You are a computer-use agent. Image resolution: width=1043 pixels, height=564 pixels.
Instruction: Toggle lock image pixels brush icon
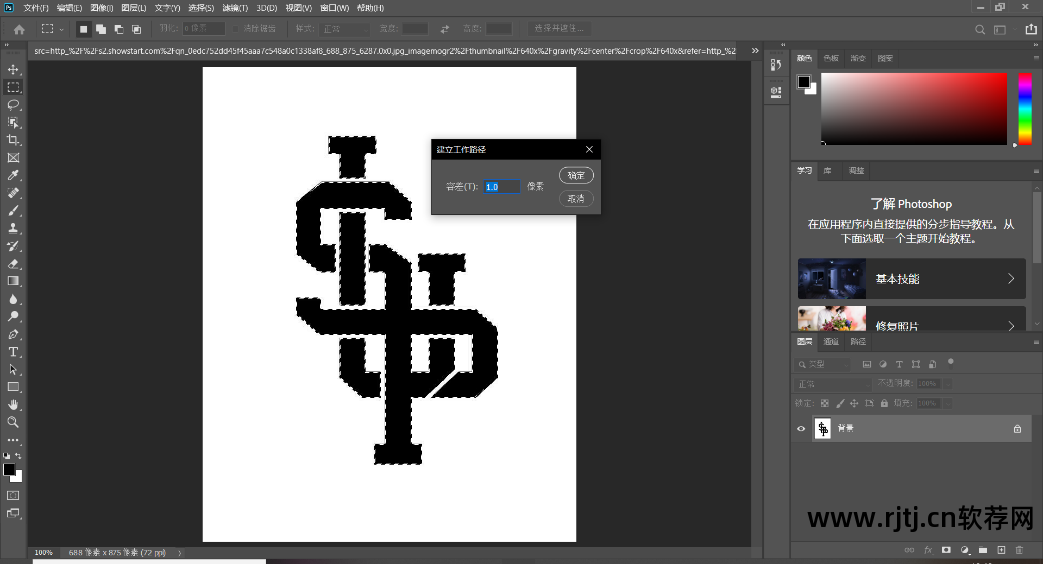(840, 403)
